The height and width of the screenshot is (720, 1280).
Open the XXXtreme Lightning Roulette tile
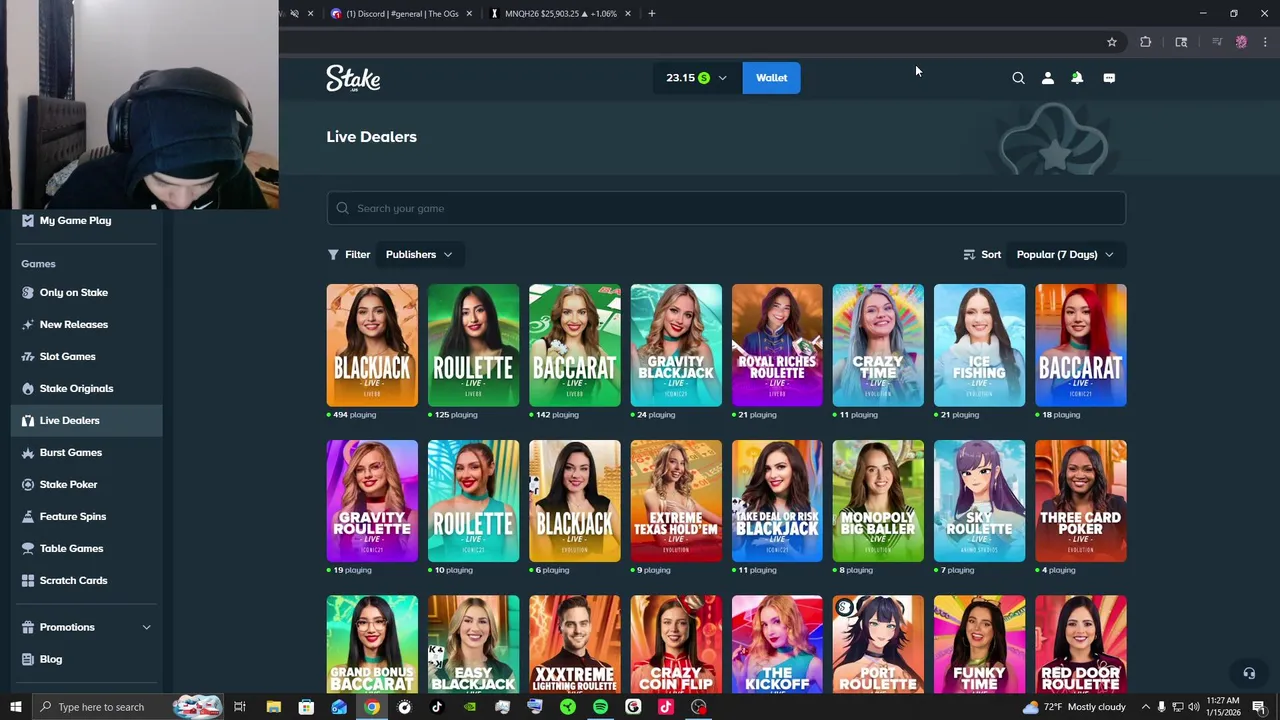[574, 644]
